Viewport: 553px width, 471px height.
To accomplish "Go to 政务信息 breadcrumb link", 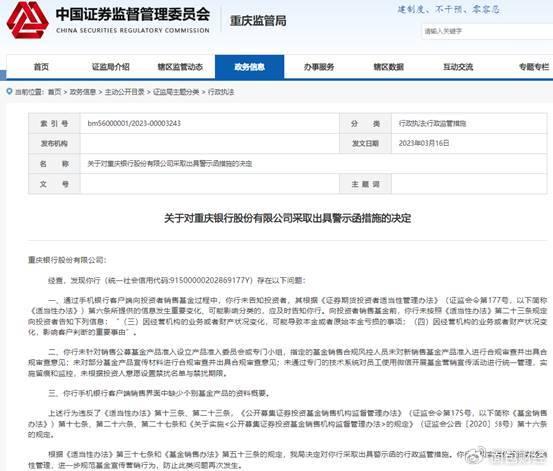I will click(x=83, y=92).
